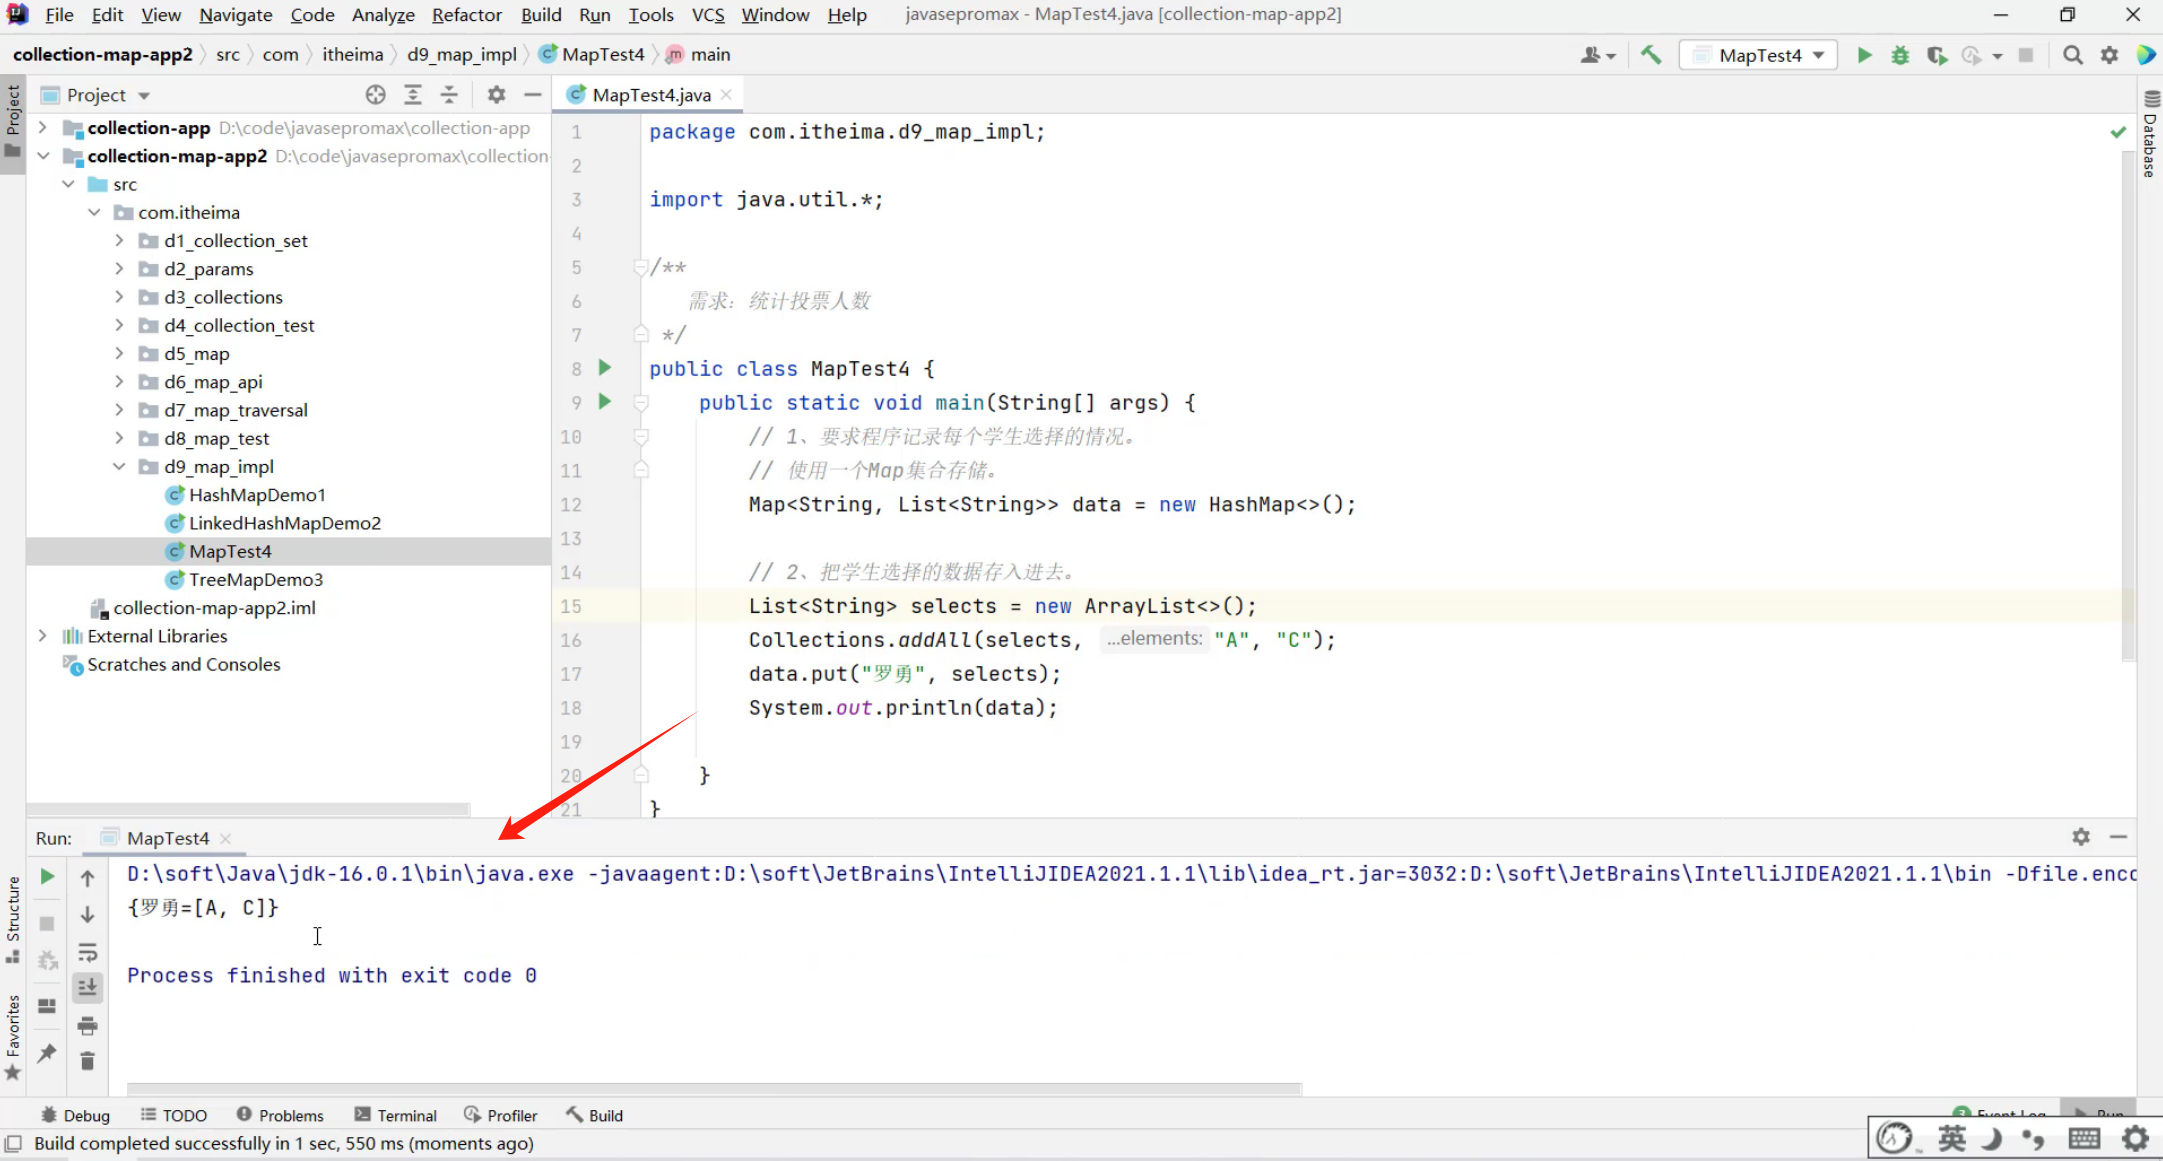Open the Terminal tool window tab
2163x1161 pixels.
tap(396, 1115)
